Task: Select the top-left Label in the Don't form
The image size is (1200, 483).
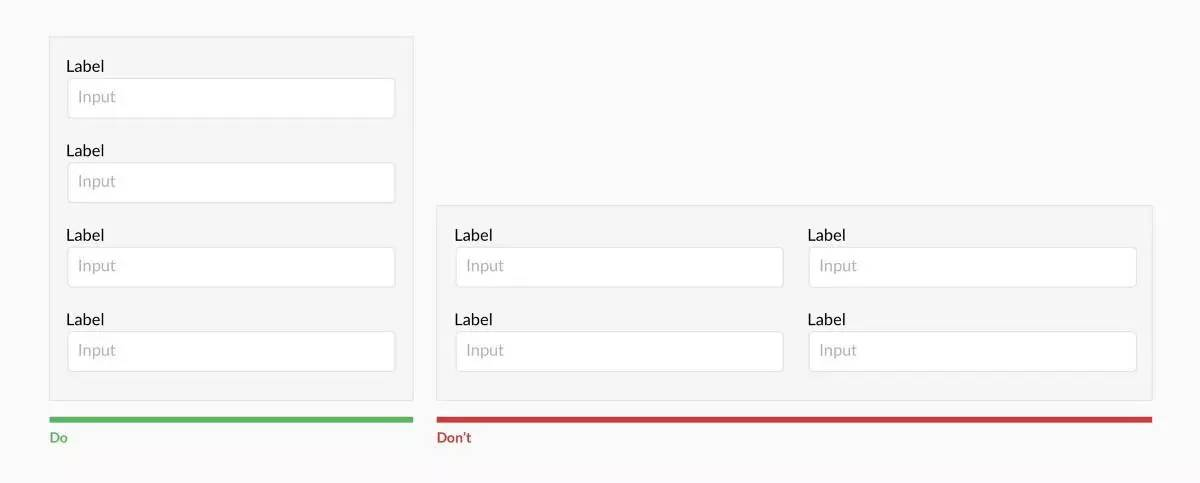Action: tap(473, 235)
